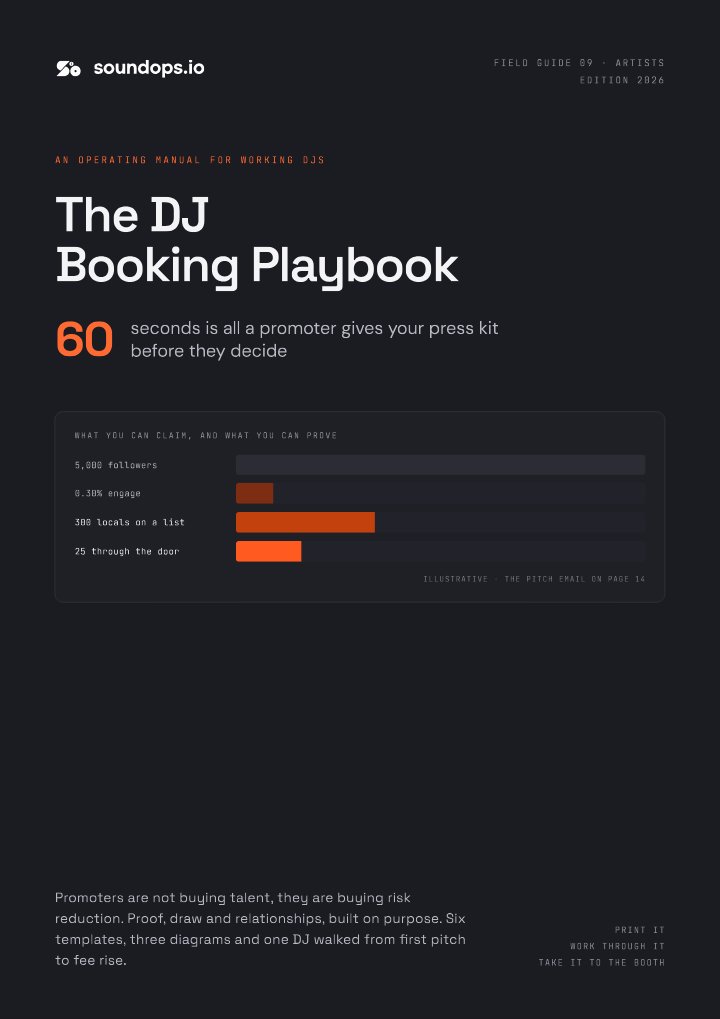Image resolution: width=720 pixels, height=1019 pixels.
Task: Click the 'TAKE IT TO THE BOOTH' line
Action: (602, 962)
